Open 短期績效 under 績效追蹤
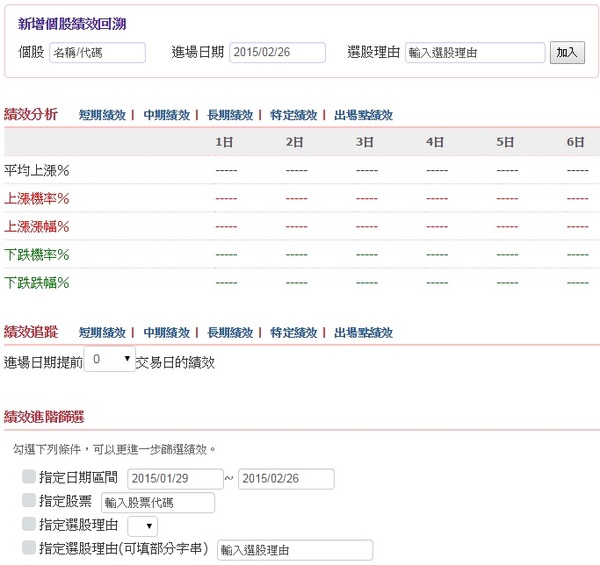The width and height of the screenshot is (600, 565). coord(102,332)
